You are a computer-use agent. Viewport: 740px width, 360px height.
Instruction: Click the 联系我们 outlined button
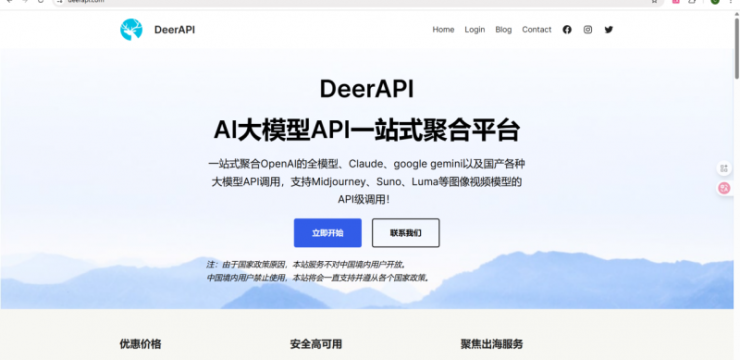tap(405, 233)
